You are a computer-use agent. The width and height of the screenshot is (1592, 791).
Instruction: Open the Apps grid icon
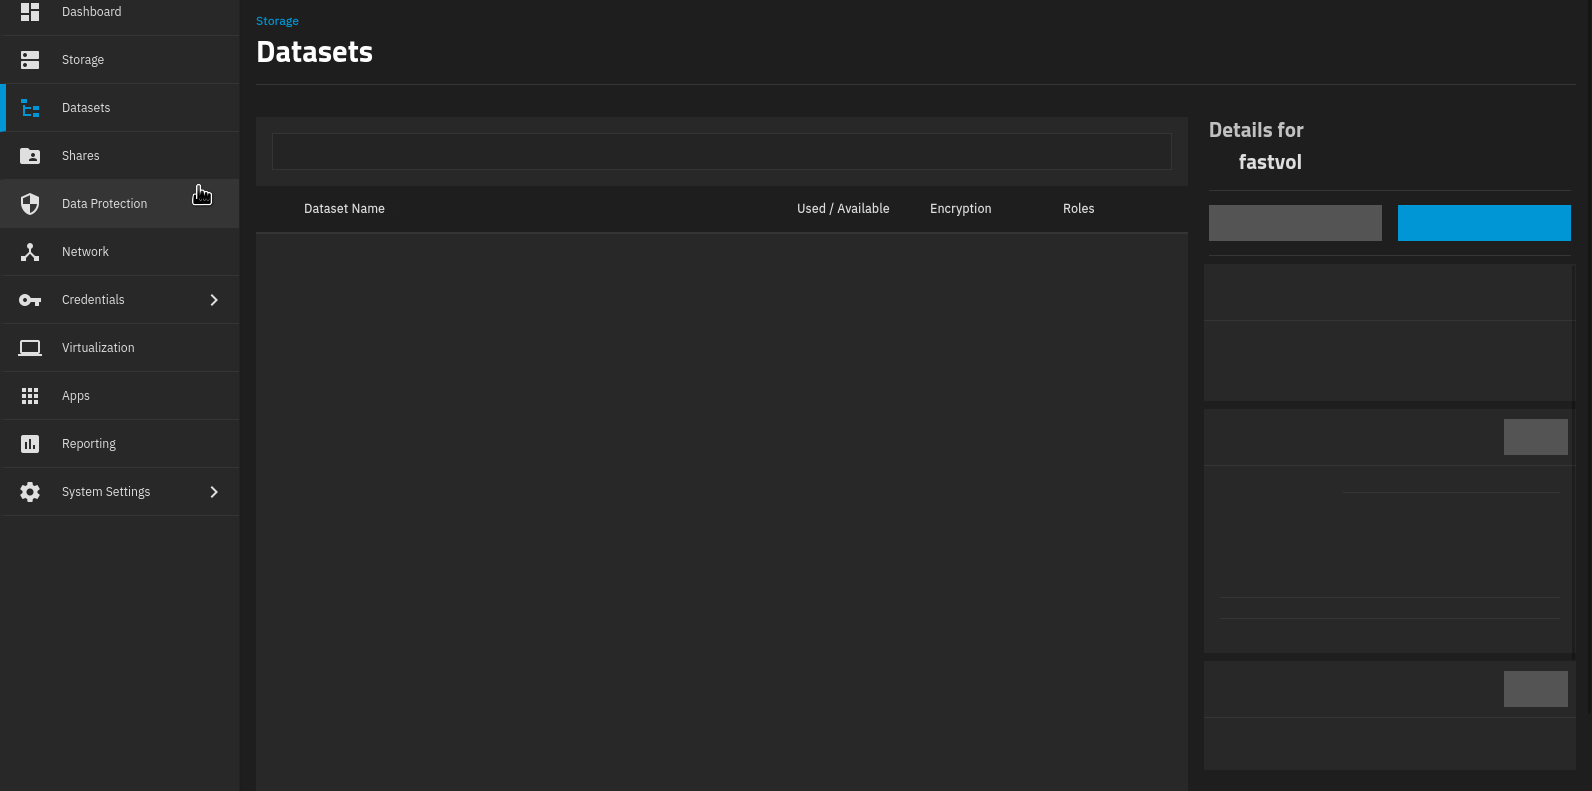click(30, 396)
